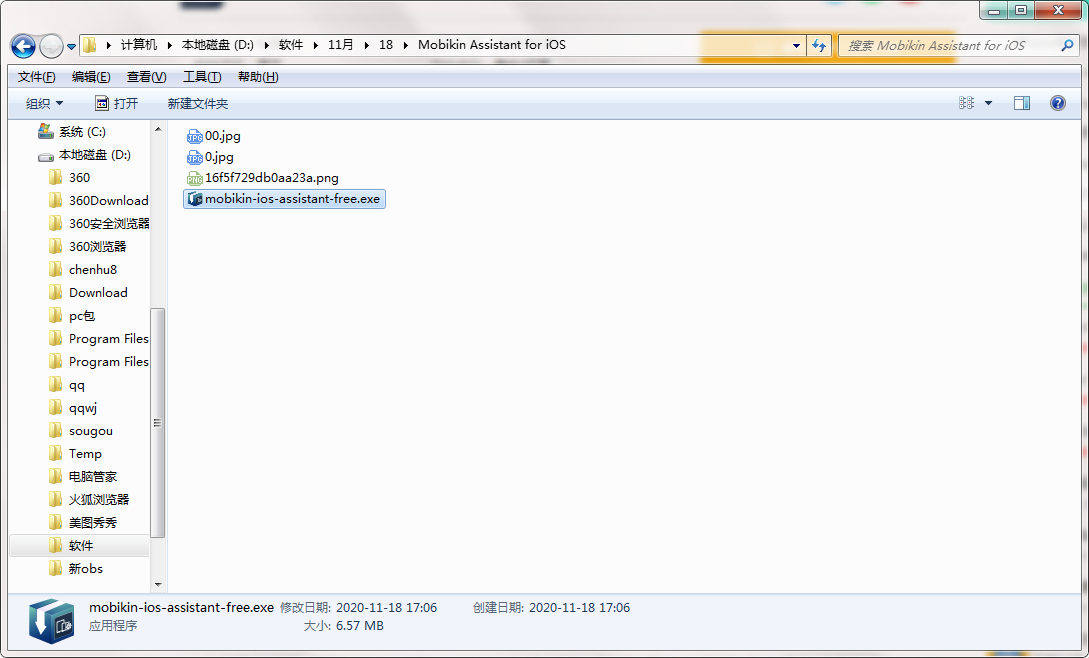Click the magnifier search icon

(1067, 45)
